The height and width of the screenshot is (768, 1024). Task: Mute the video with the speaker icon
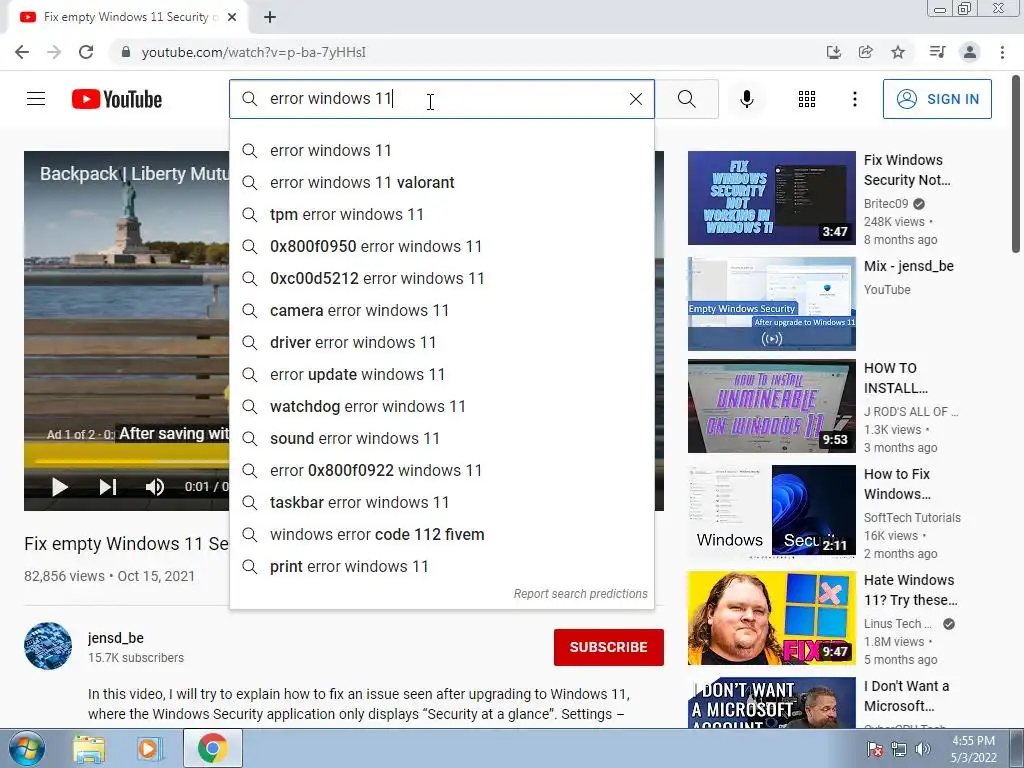(155, 487)
